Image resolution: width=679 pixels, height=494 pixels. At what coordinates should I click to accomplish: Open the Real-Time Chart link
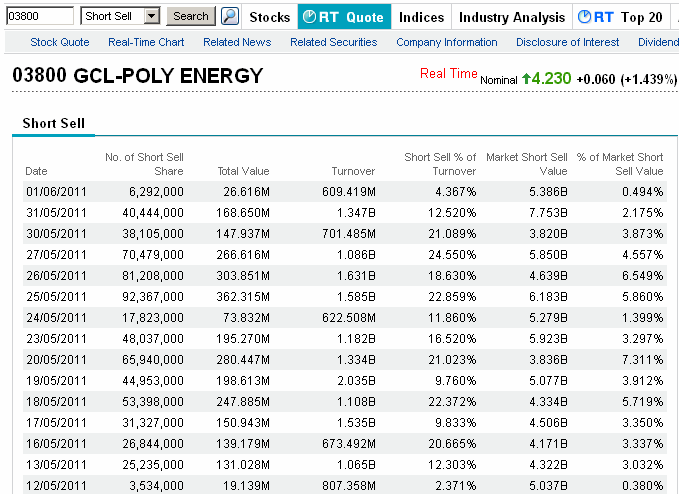(146, 42)
